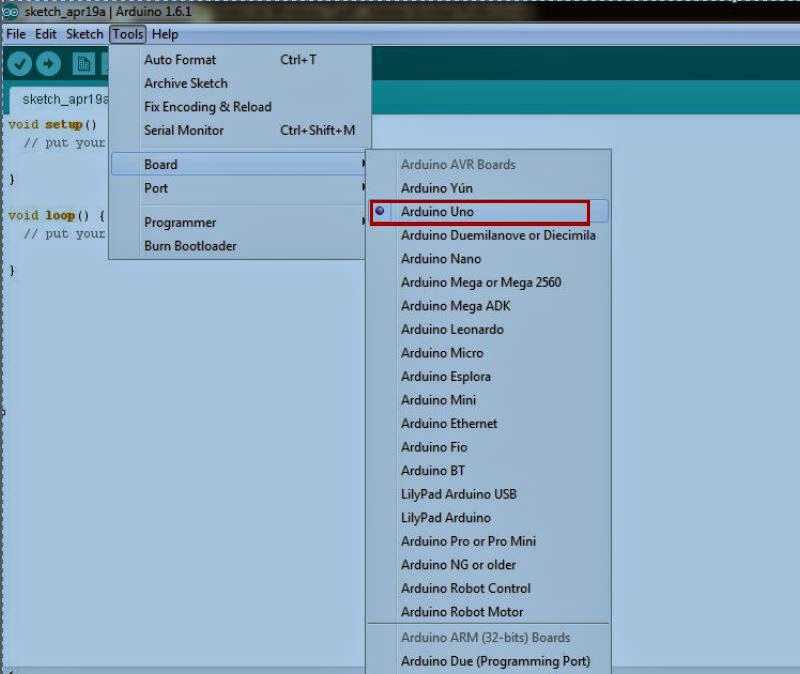This screenshot has width=800, height=674.
Task: Choose Arduino Robot Control board
Action: (489, 588)
